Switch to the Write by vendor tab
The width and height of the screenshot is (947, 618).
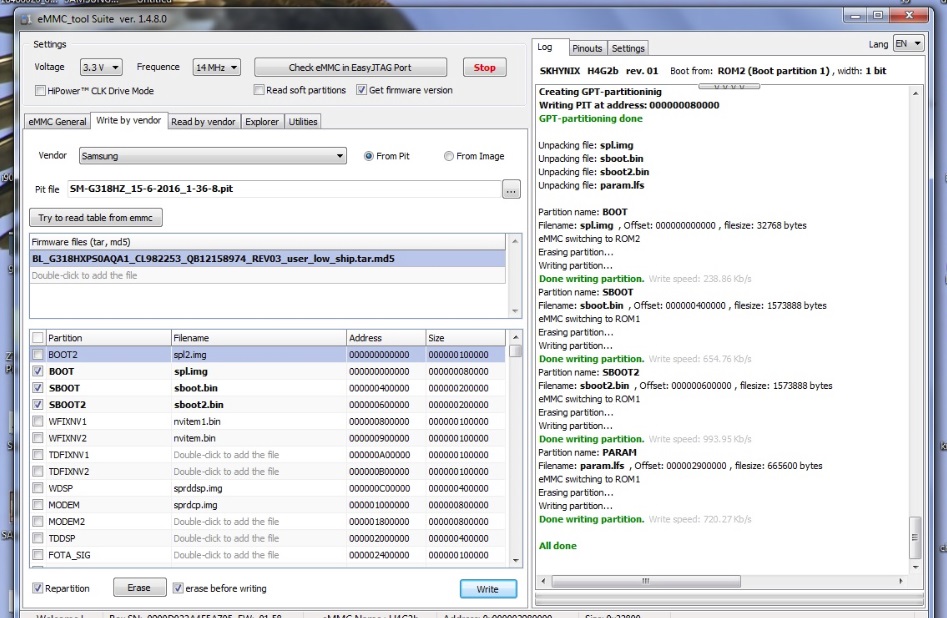129,120
